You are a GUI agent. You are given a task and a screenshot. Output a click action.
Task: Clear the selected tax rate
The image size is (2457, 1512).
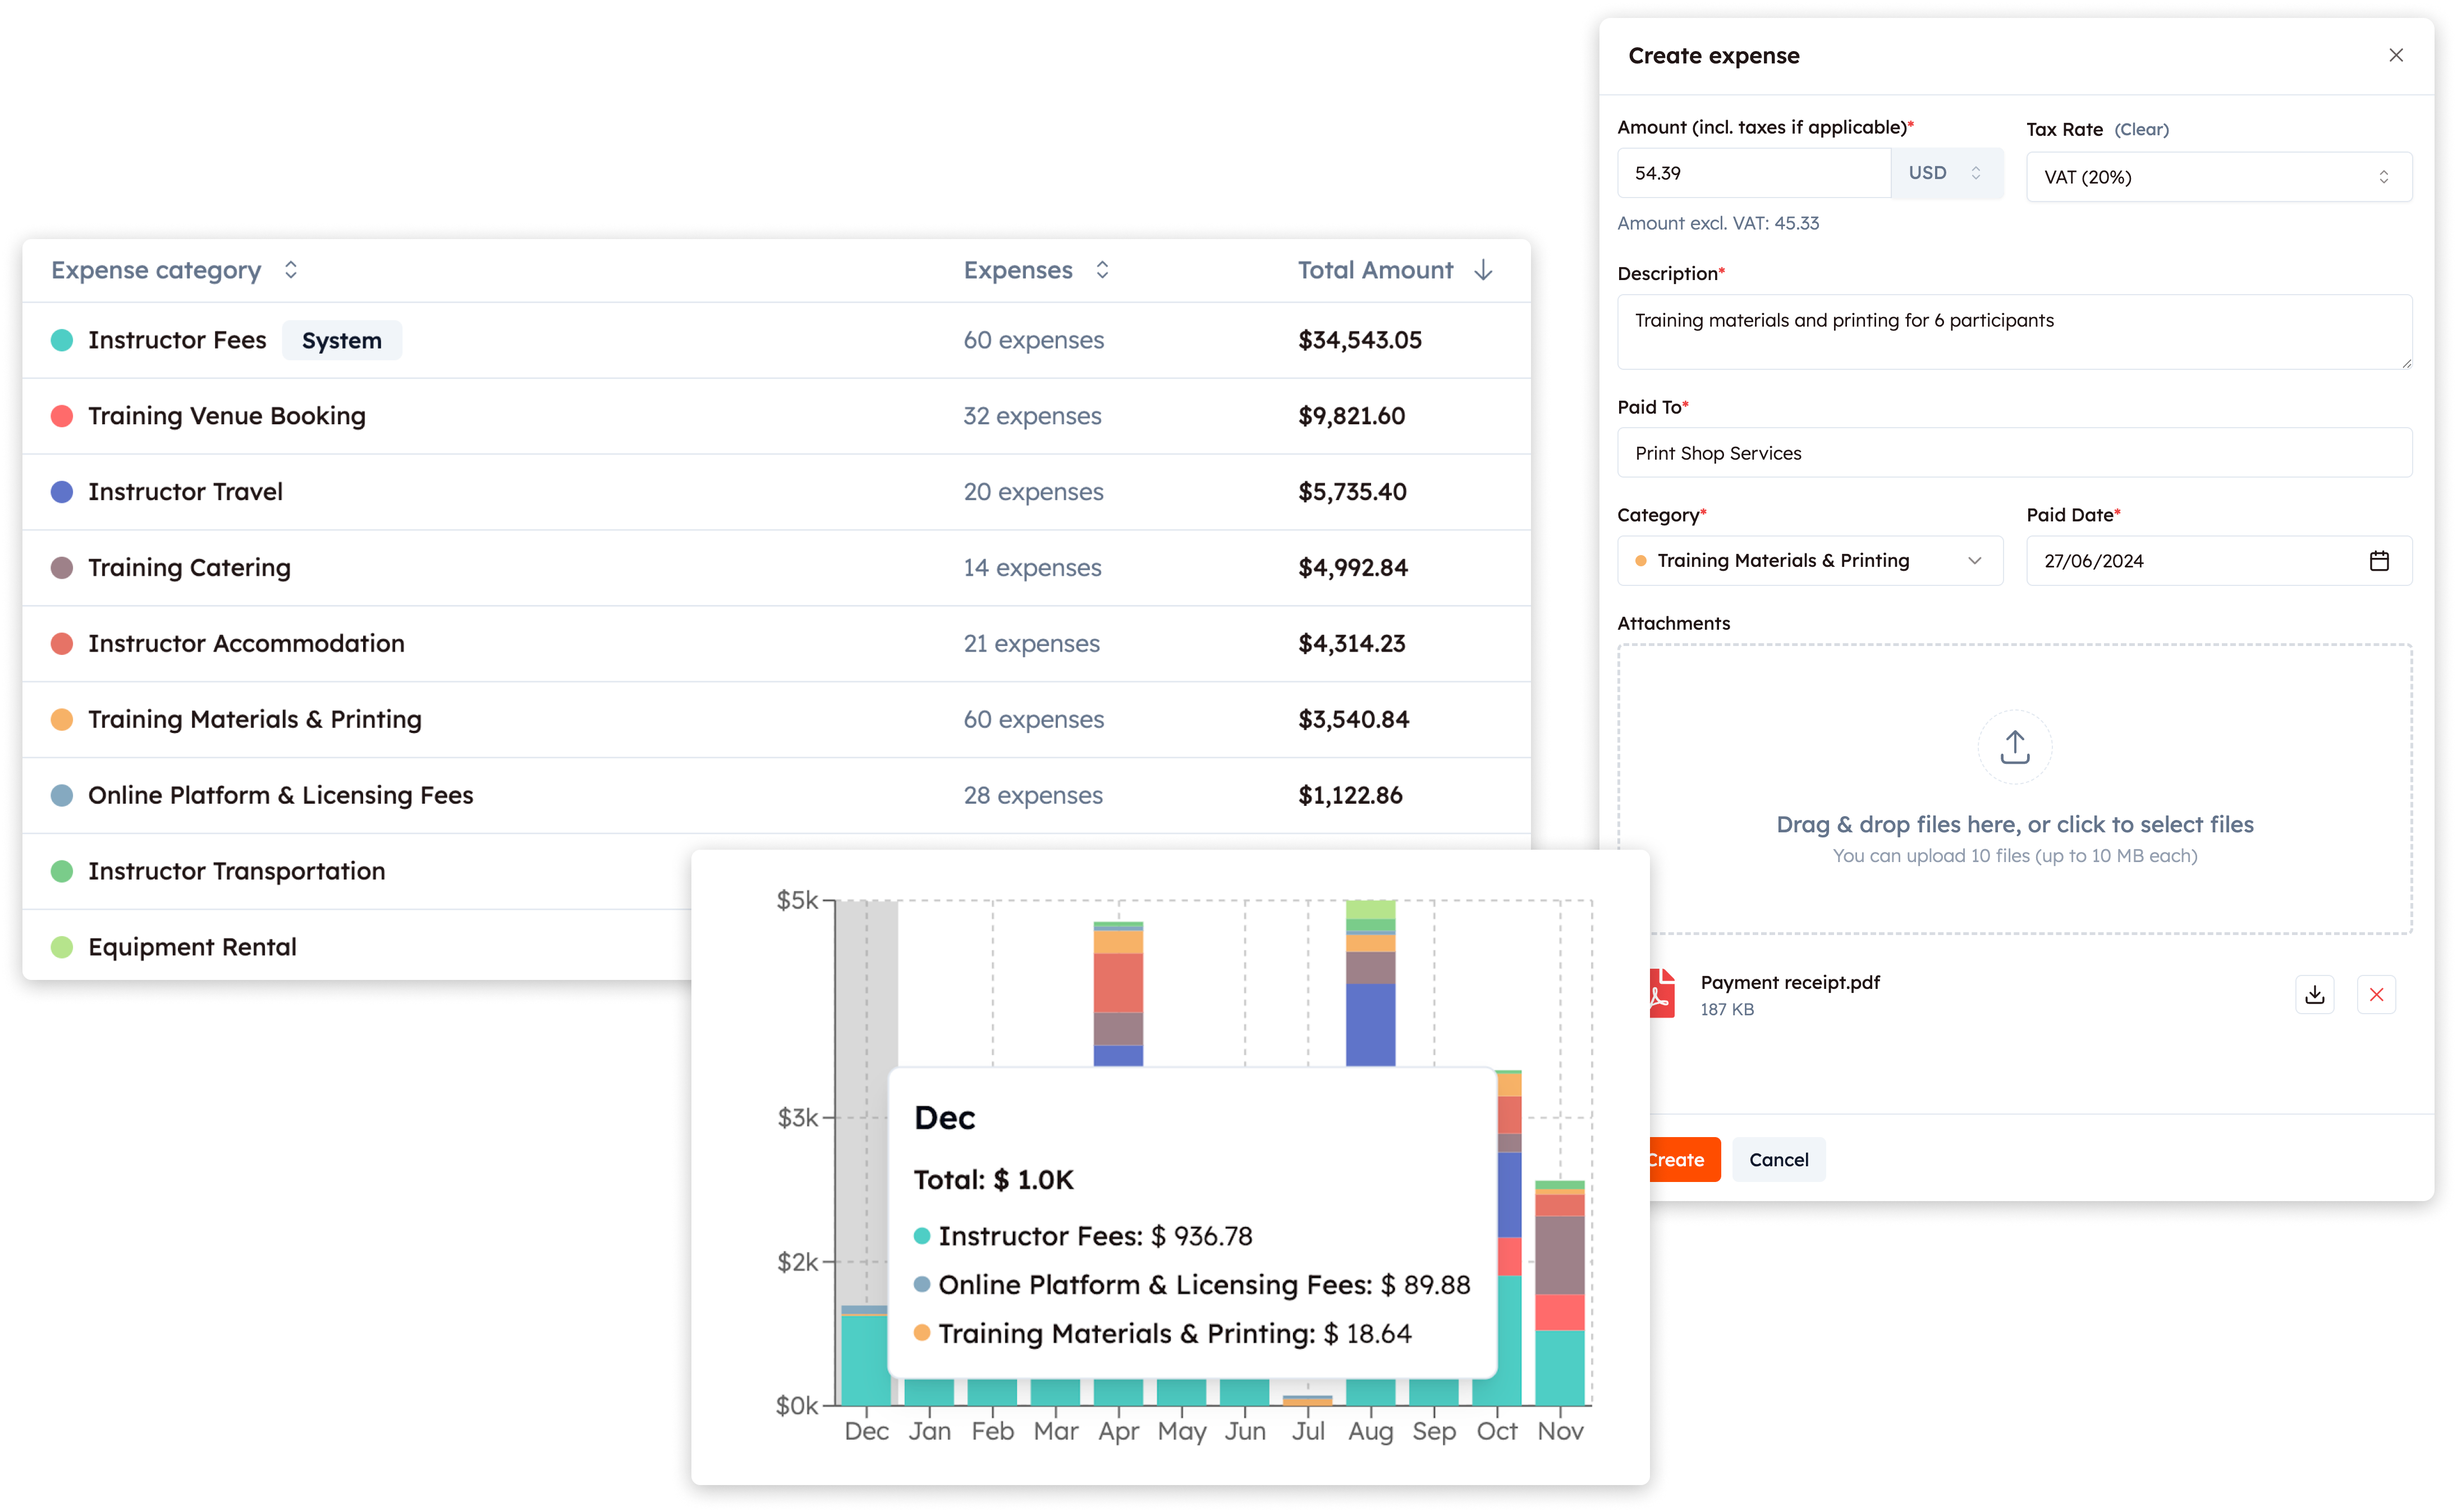tap(2142, 129)
